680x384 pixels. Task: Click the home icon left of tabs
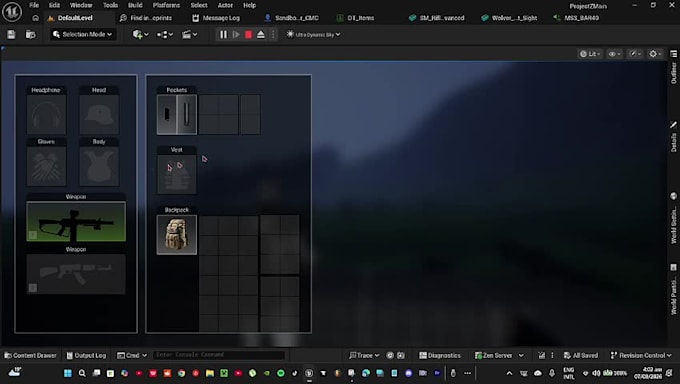[x=36, y=18]
